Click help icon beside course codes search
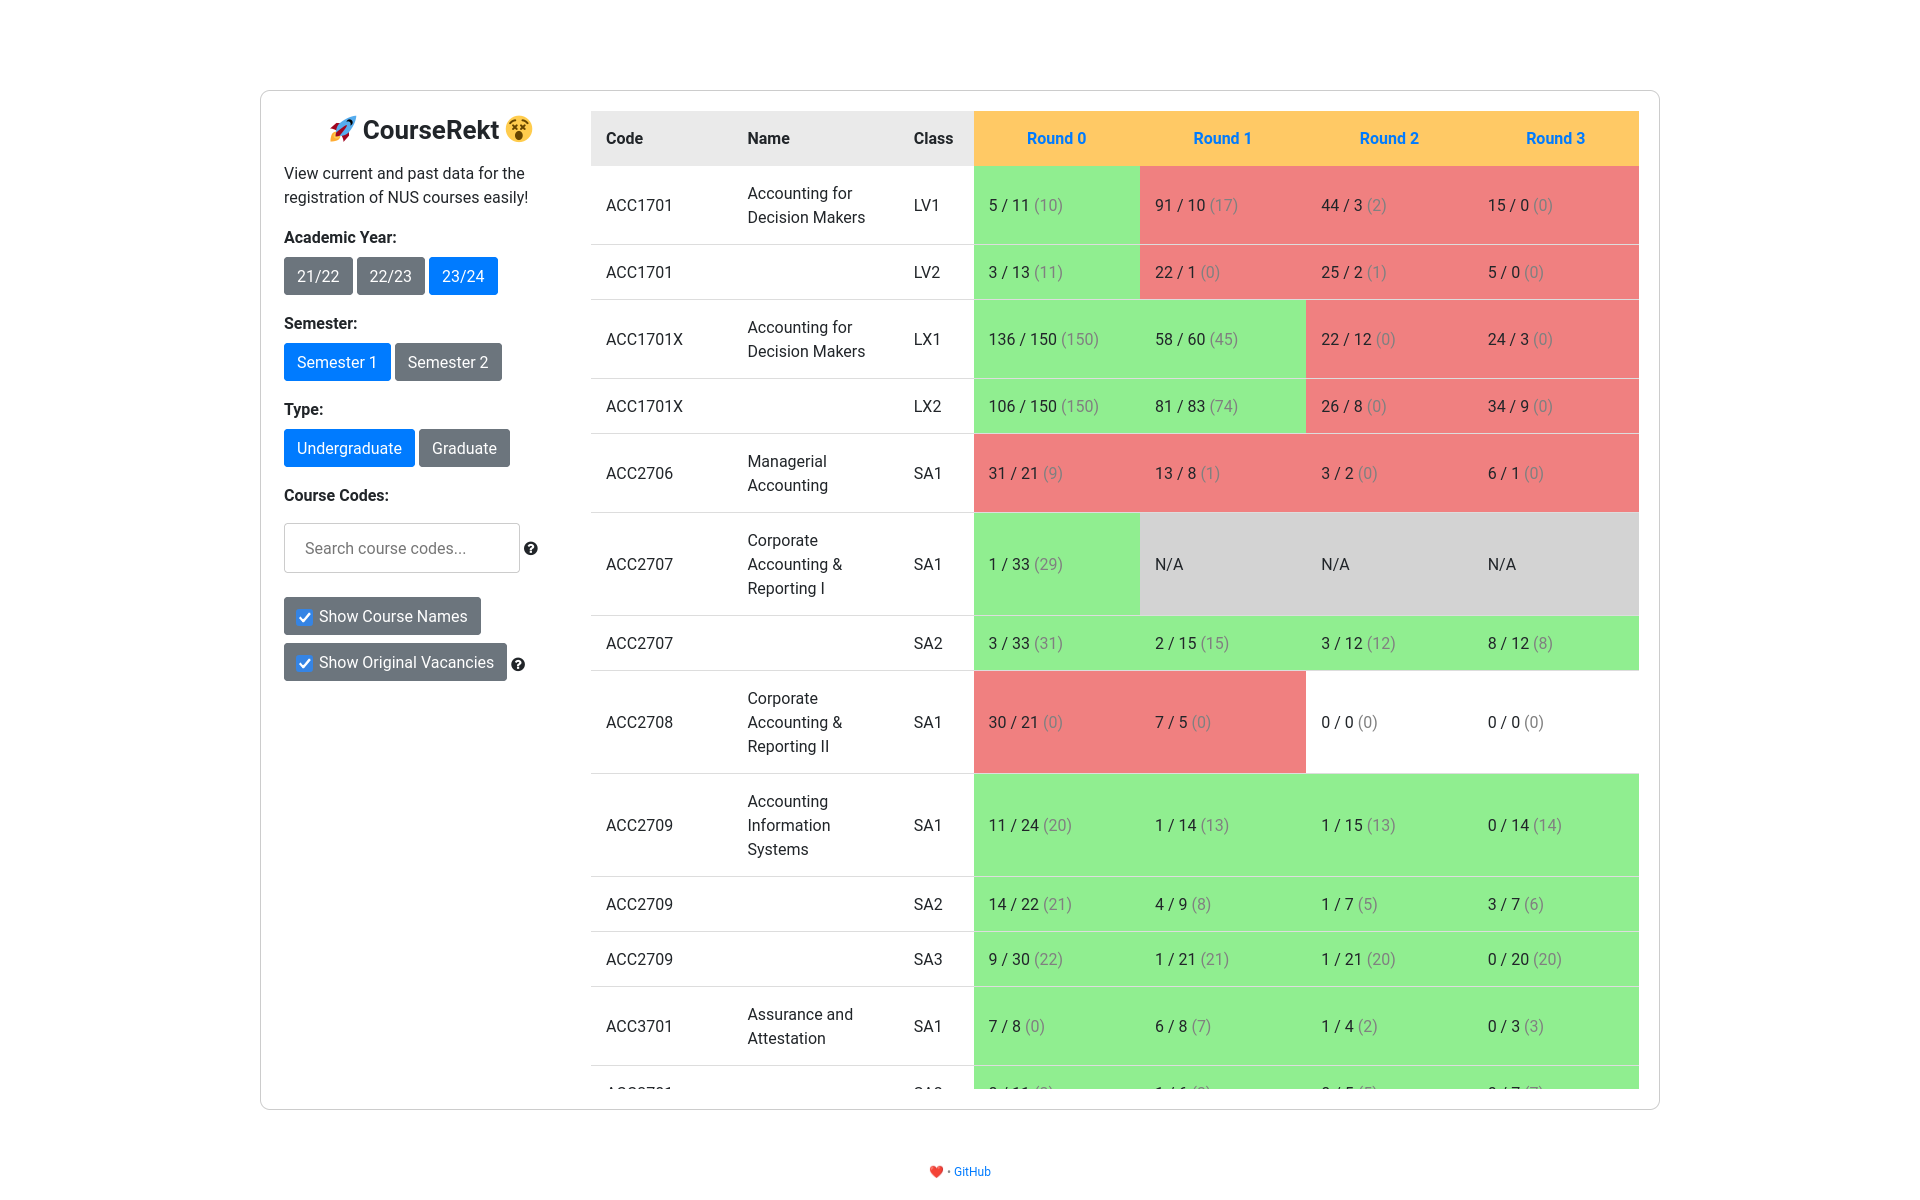The image size is (1920, 1200). (x=531, y=548)
